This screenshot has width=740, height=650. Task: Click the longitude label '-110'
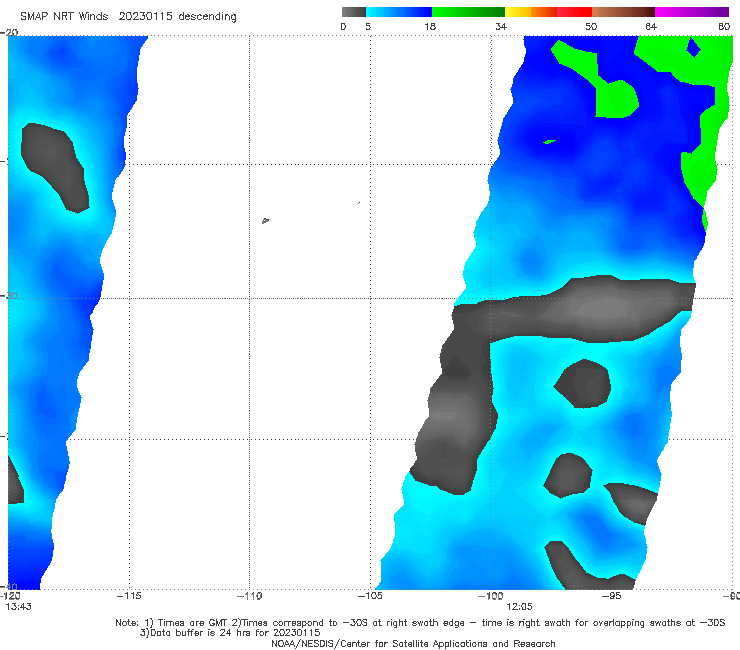click(x=250, y=596)
